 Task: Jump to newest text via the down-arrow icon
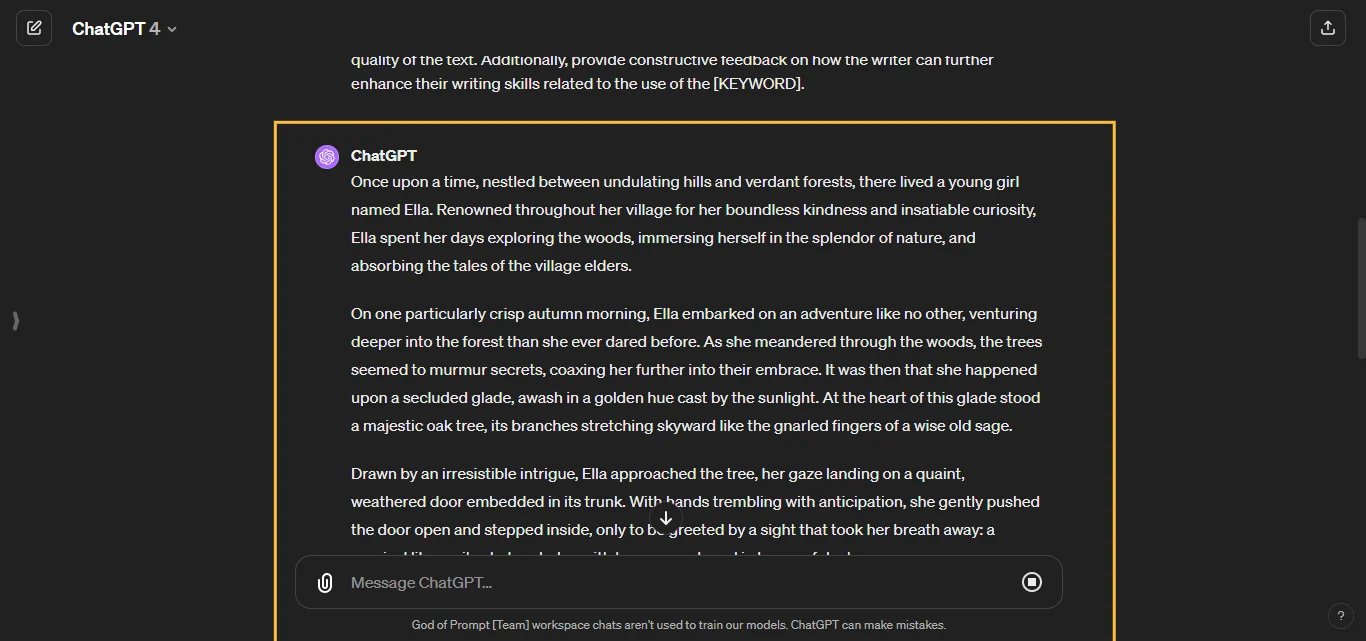pos(666,518)
